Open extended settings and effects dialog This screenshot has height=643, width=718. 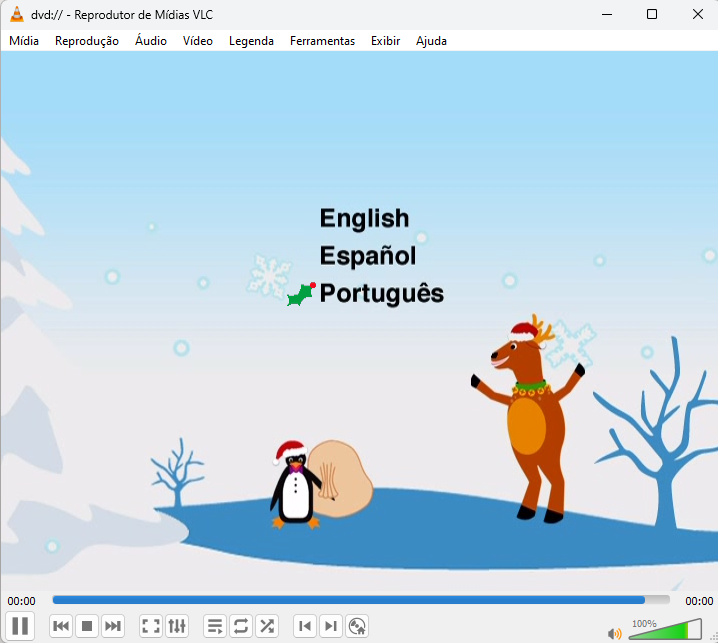pos(177,626)
